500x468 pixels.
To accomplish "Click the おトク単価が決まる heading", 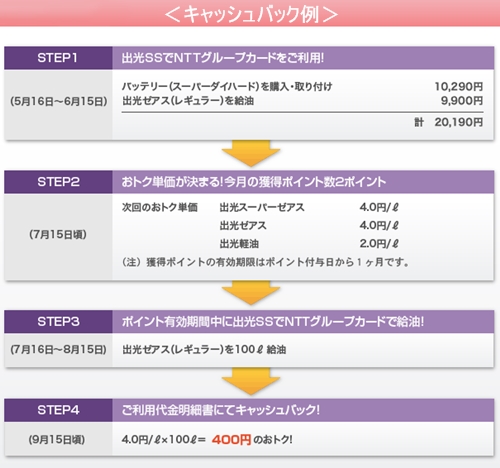I will coord(254,182).
